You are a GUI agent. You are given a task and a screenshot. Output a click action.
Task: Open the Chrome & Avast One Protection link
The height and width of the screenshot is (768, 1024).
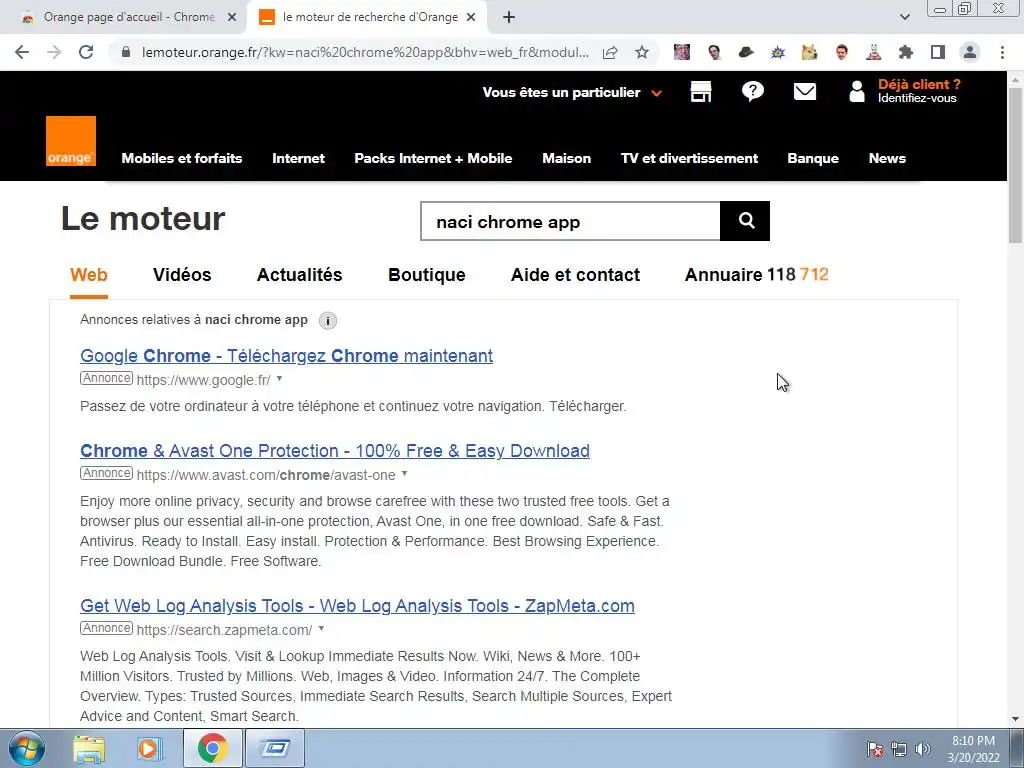(x=334, y=451)
